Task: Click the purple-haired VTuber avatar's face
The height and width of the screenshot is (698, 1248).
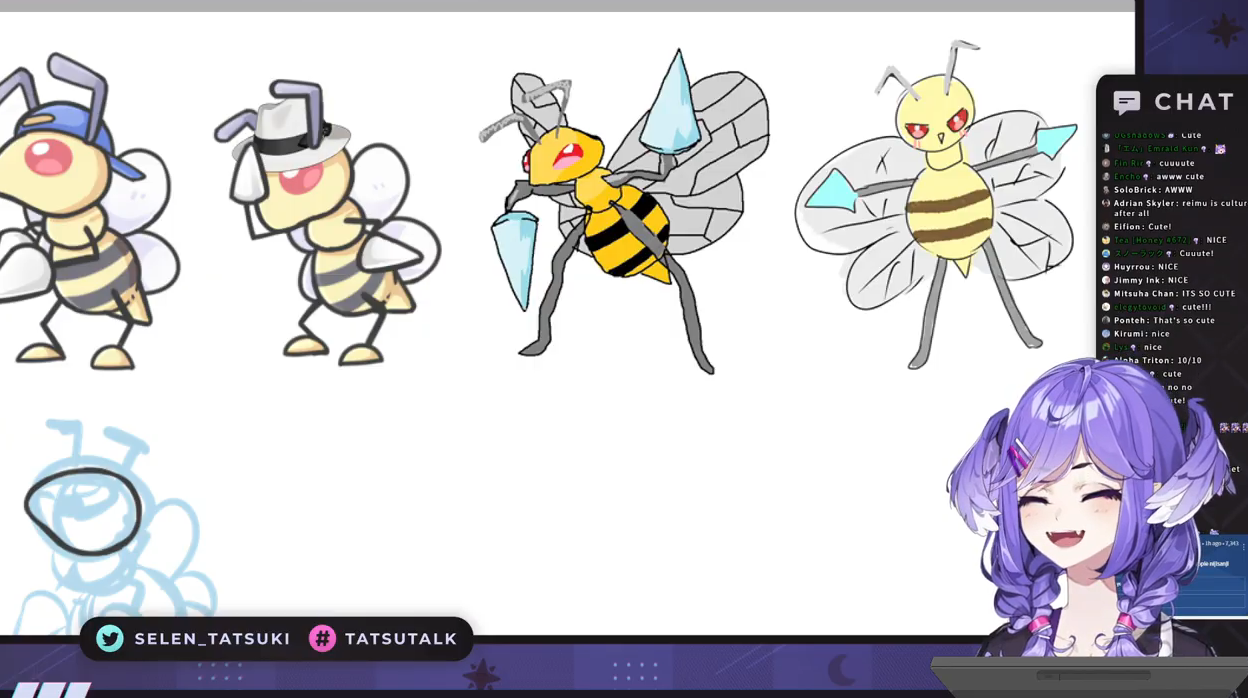Action: pyautogui.click(x=1075, y=510)
